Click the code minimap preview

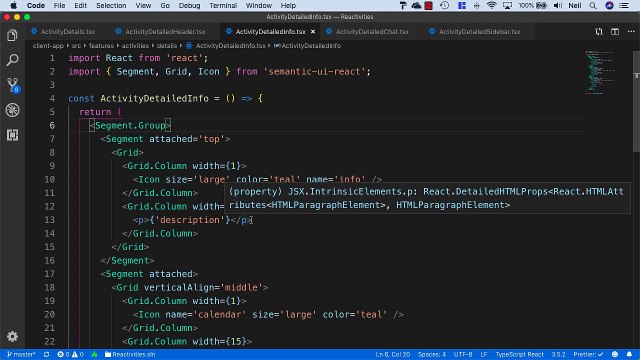pyautogui.click(x=600, y=72)
